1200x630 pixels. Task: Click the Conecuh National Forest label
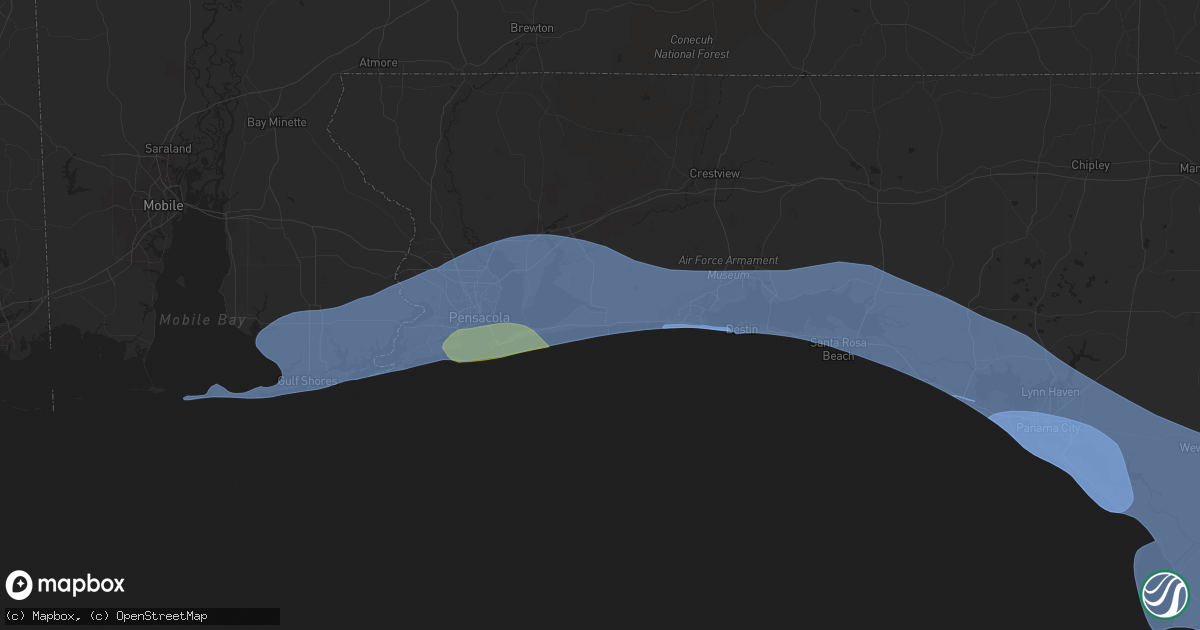tap(692, 47)
